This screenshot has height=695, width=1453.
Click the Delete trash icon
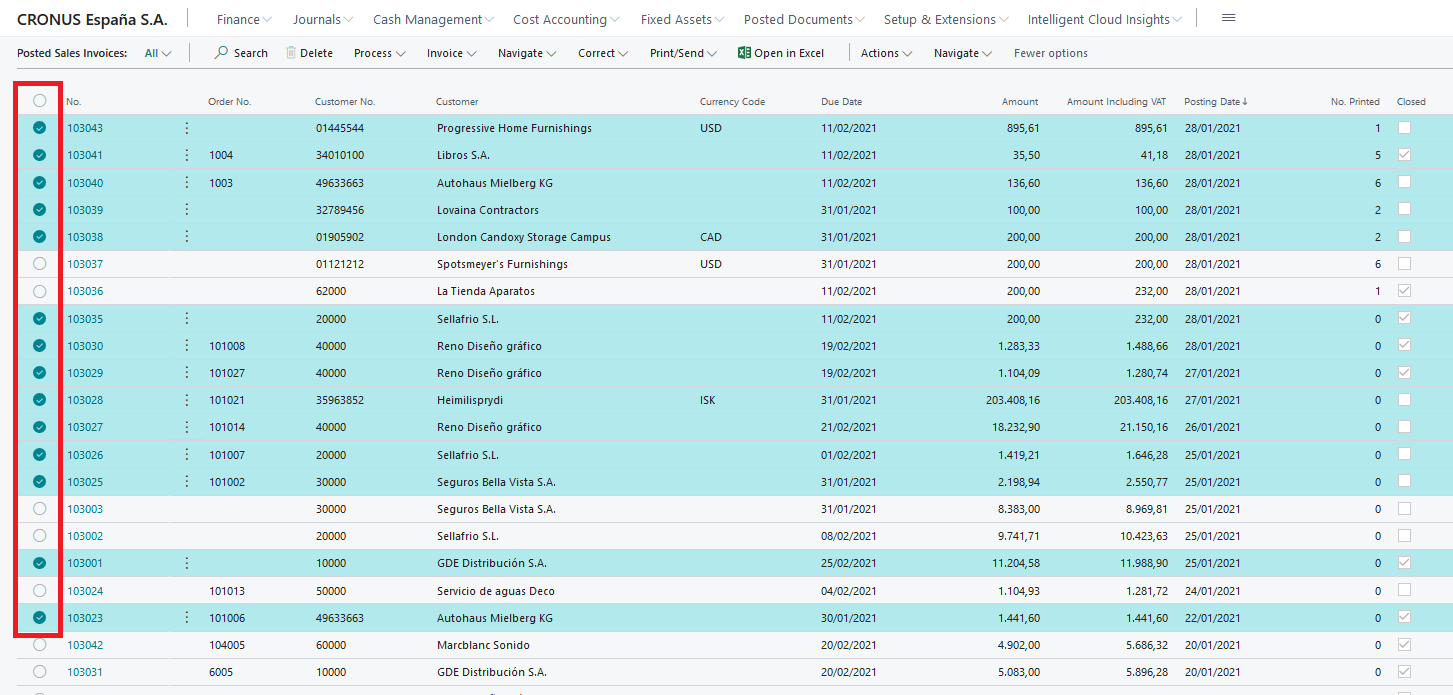point(291,53)
